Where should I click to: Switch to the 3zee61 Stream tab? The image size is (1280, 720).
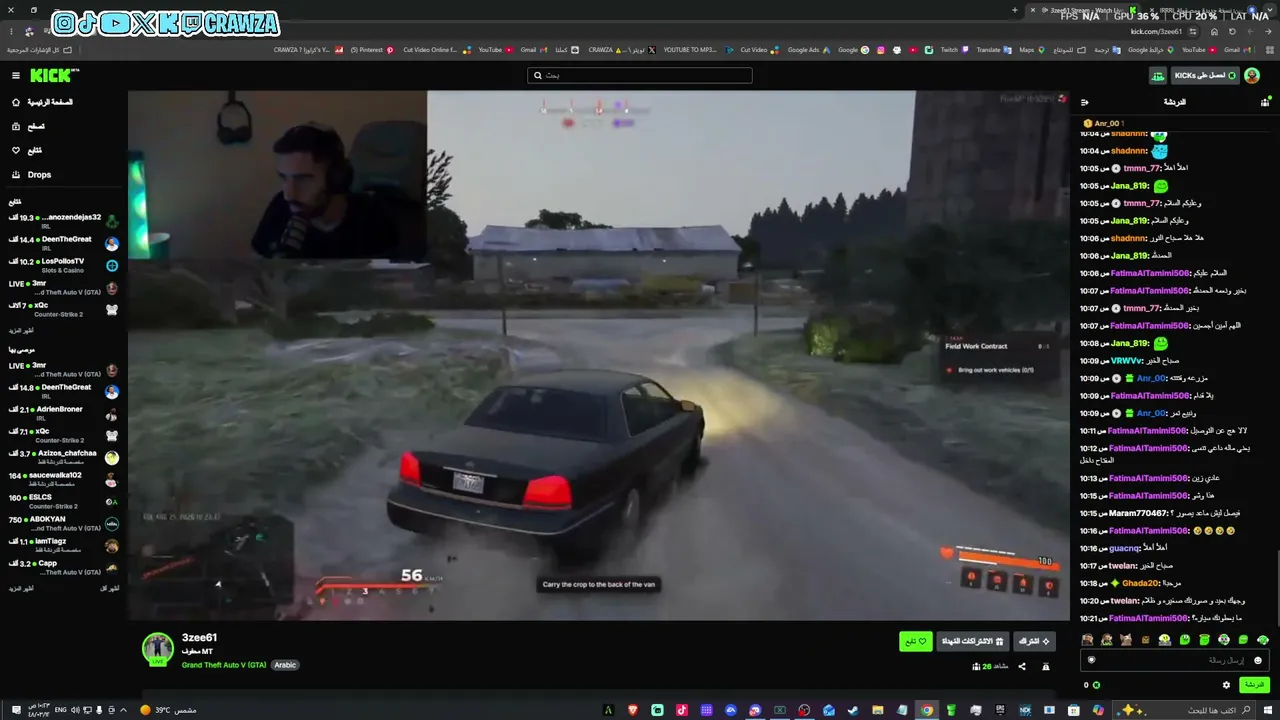[x=1084, y=10]
